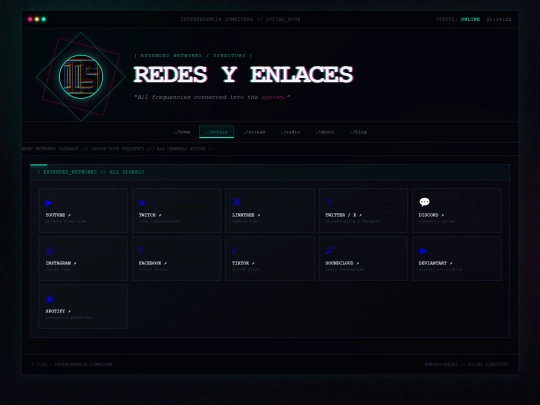The width and height of the screenshot is (540, 405).
Task: Open the LINKTREE link title
Action: [x=243, y=215]
